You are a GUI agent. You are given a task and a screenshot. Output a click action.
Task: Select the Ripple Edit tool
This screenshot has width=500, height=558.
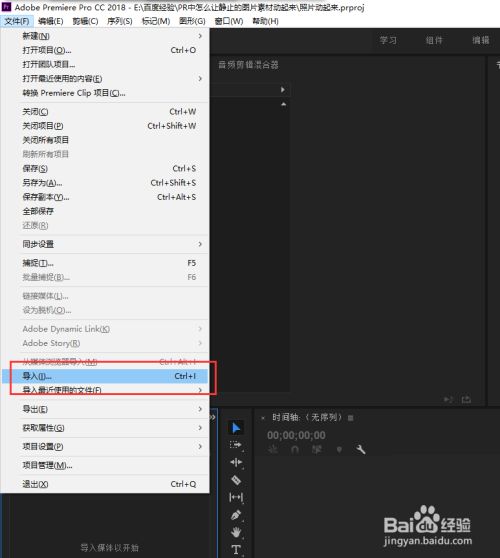[x=236, y=462]
